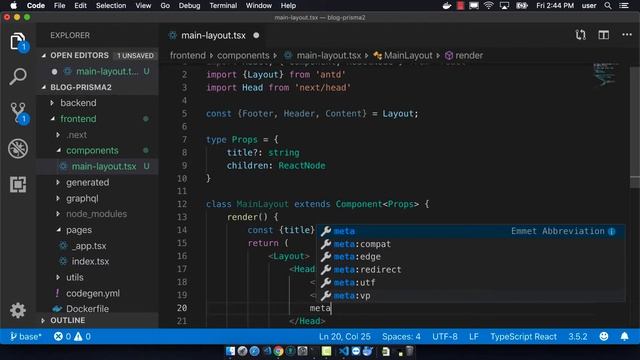
Task: Open the Search view in activity bar
Action: [x=18, y=76]
